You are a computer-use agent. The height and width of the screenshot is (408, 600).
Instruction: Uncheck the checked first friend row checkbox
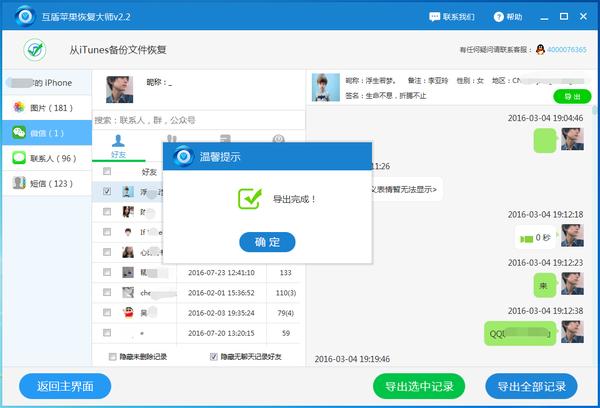pyautogui.click(x=107, y=191)
